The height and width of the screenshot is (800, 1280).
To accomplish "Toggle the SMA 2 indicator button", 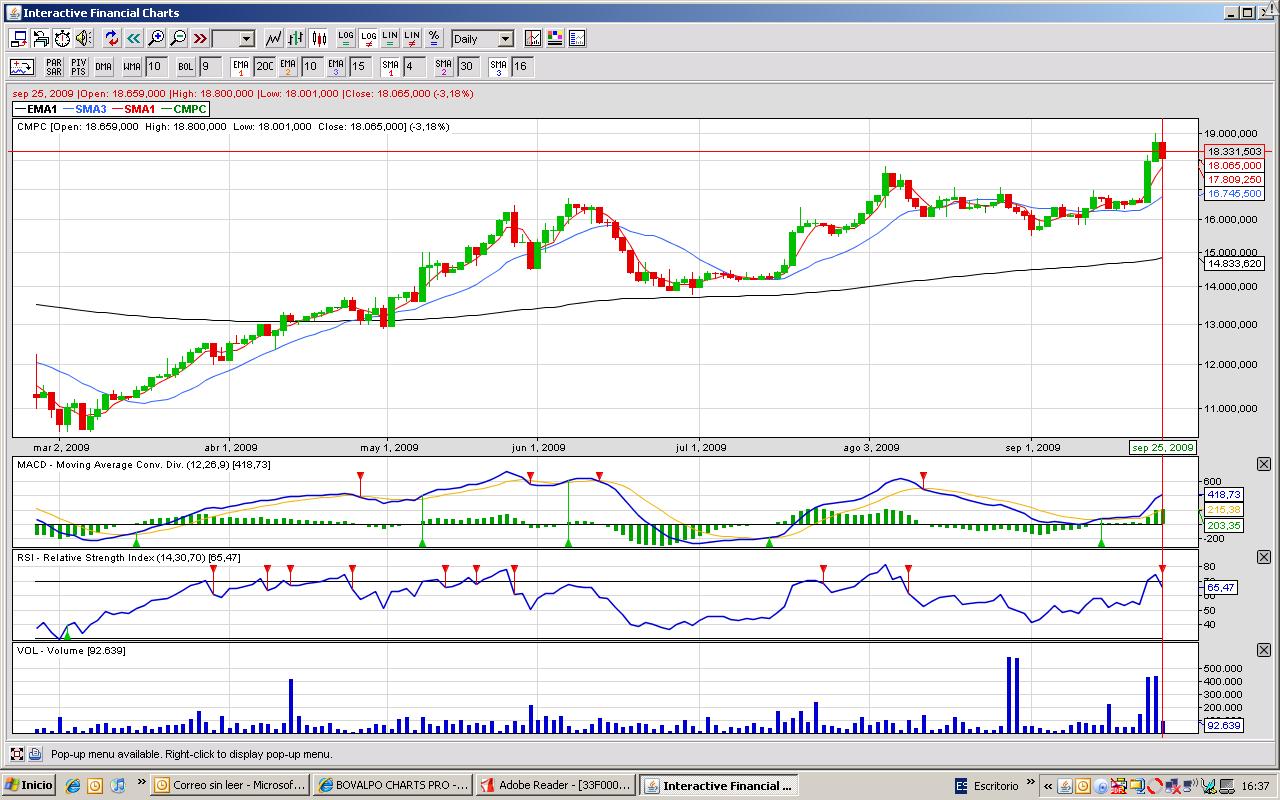I will 444,67.
